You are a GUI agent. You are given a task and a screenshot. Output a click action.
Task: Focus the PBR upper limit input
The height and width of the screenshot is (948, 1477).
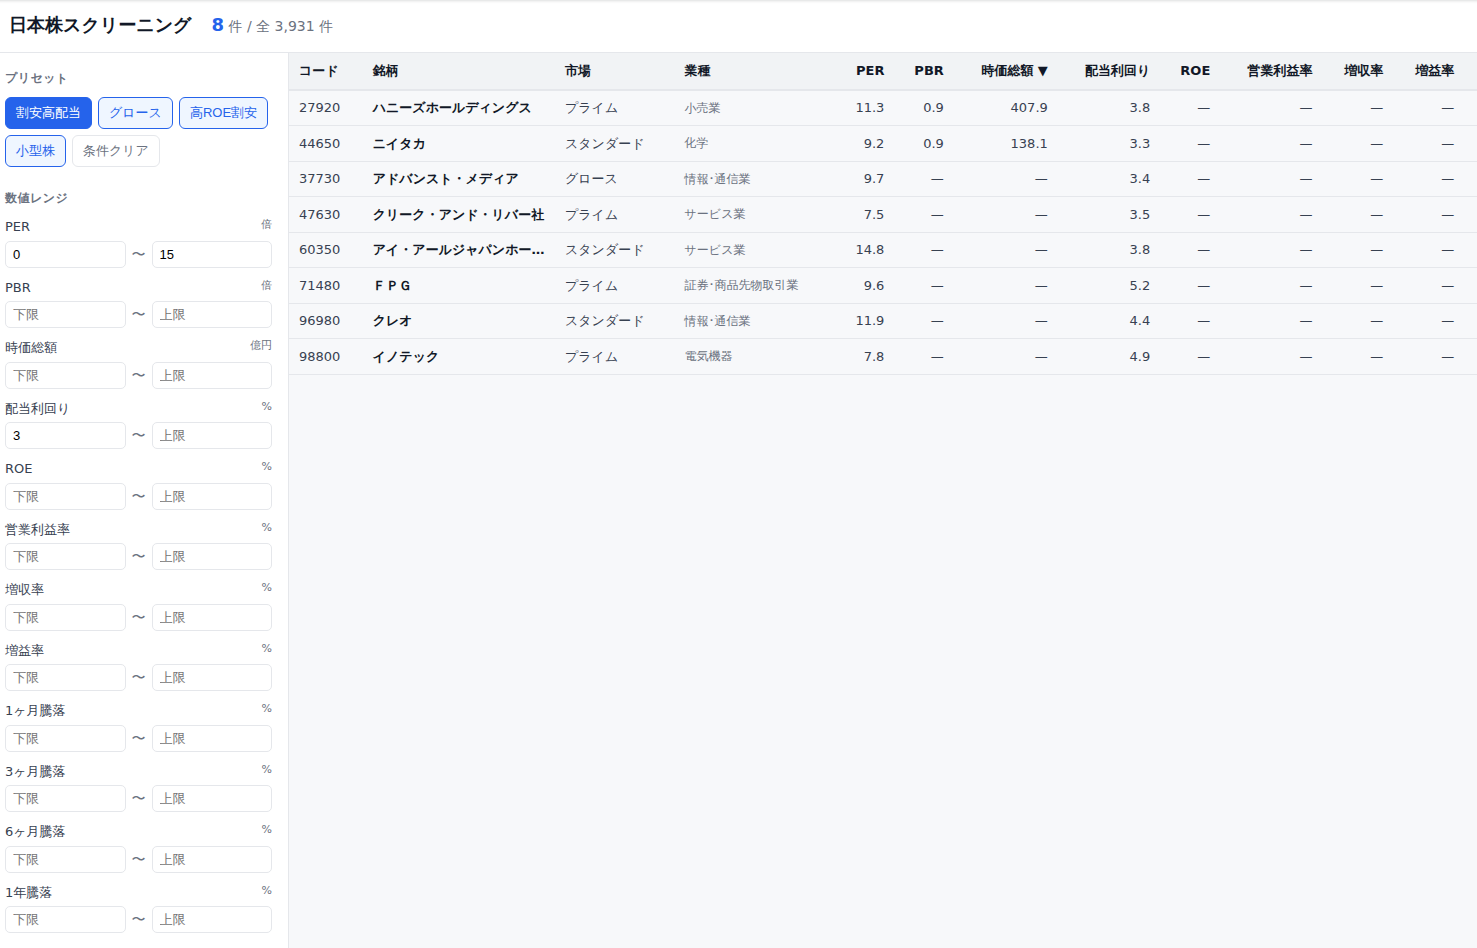[212, 315]
